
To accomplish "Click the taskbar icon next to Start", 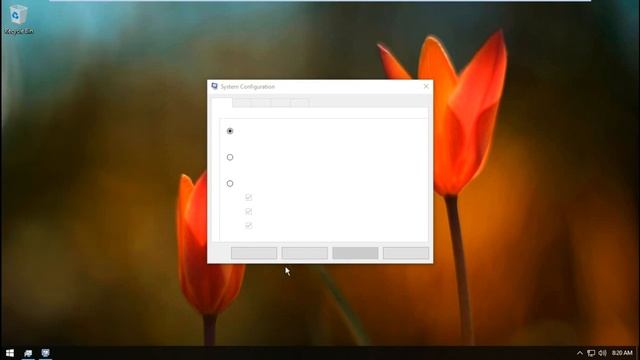I will click(x=28, y=353).
